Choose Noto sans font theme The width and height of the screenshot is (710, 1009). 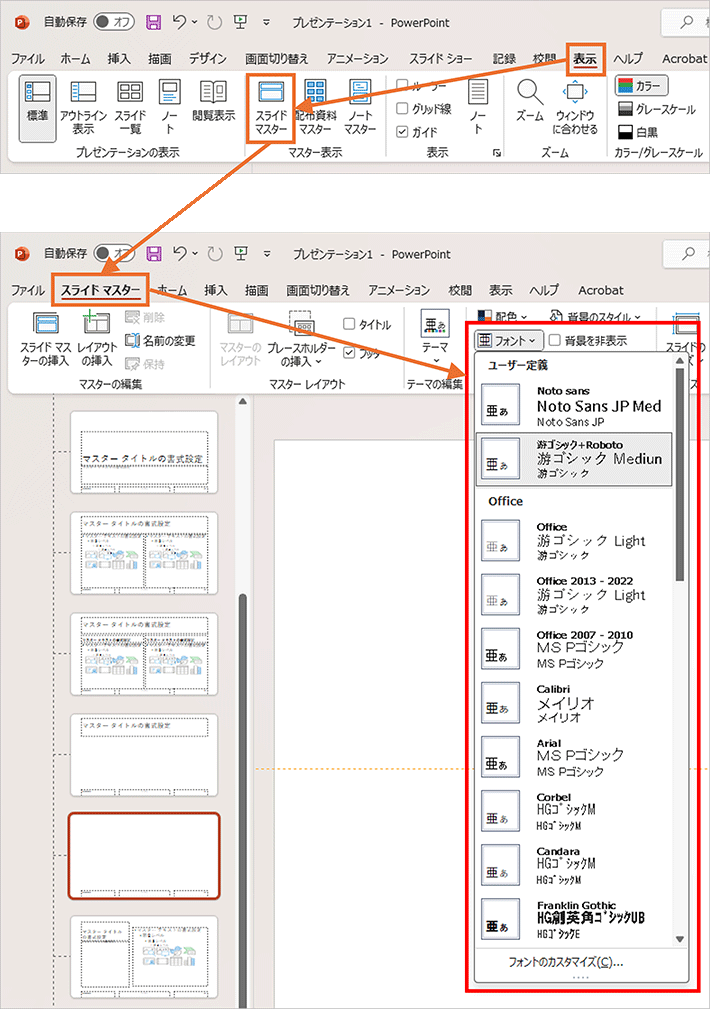click(576, 405)
